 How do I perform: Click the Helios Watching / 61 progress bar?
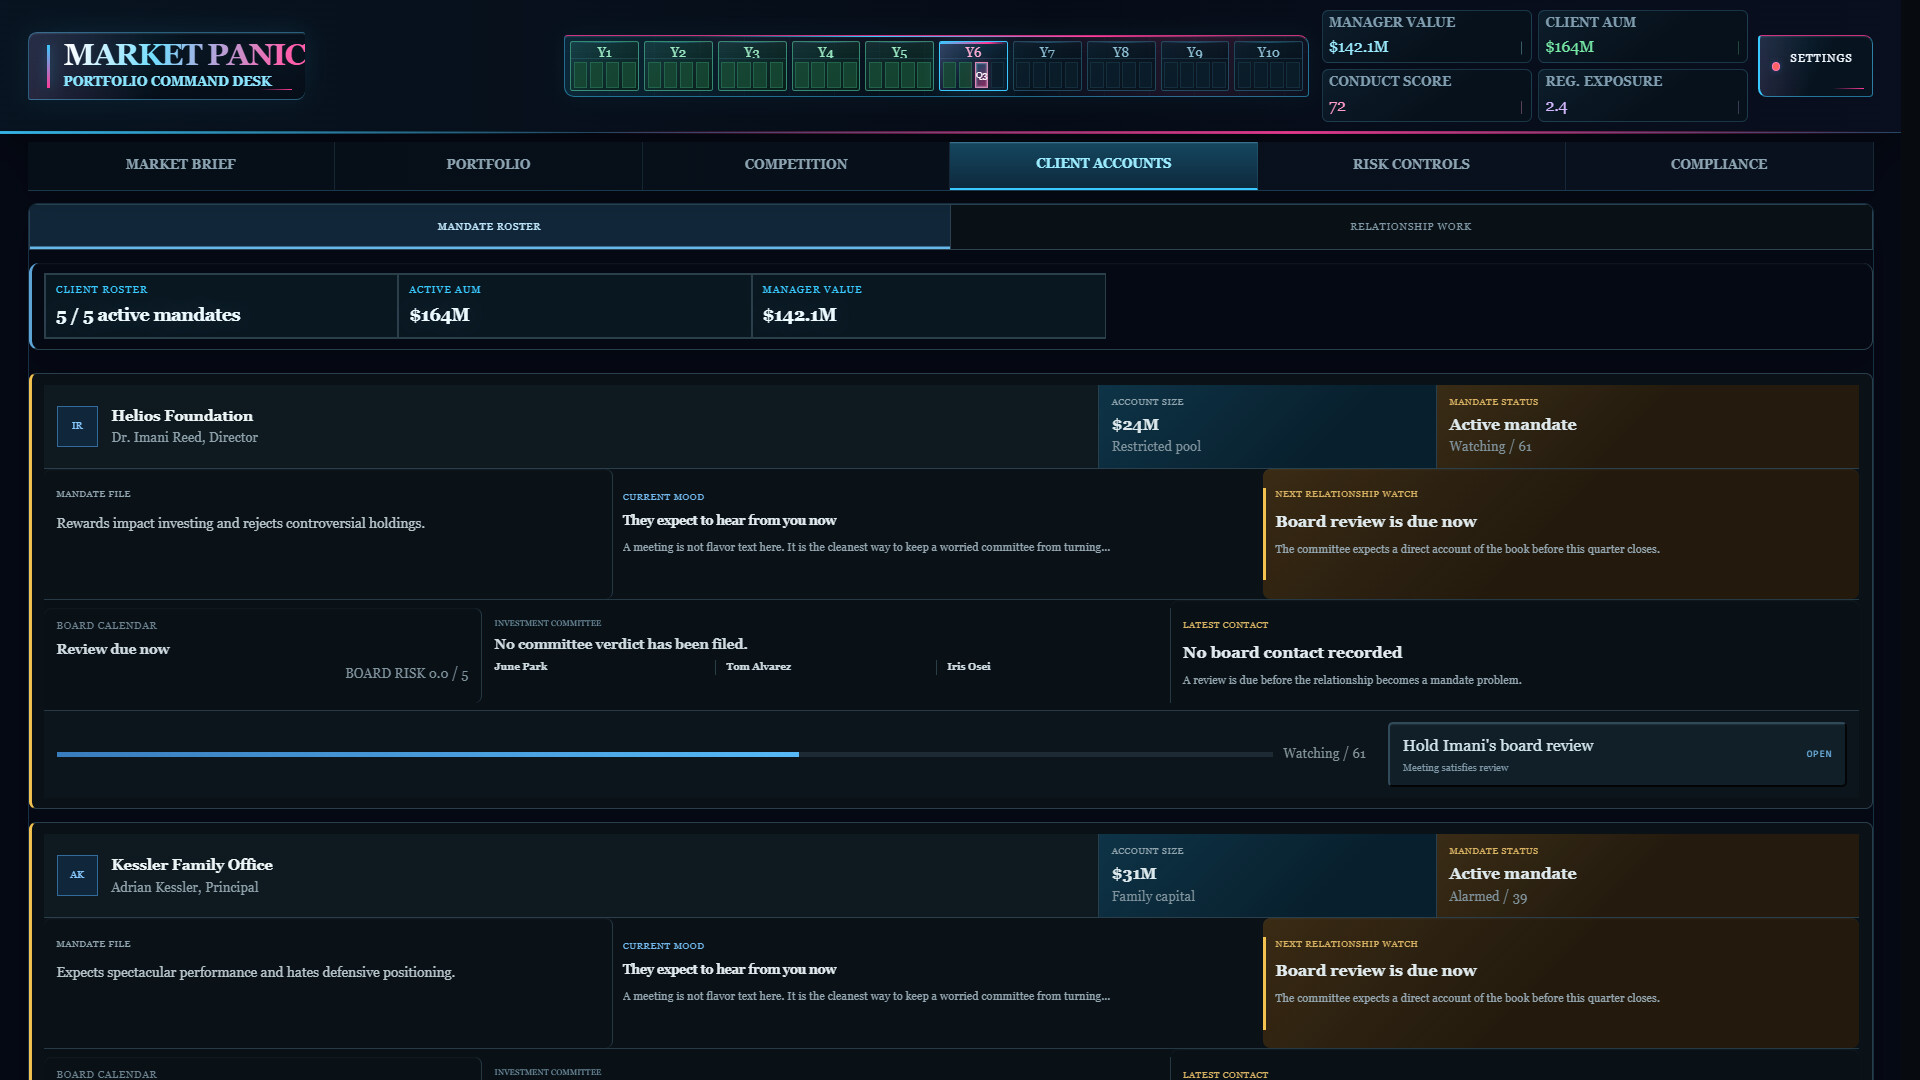tap(664, 754)
